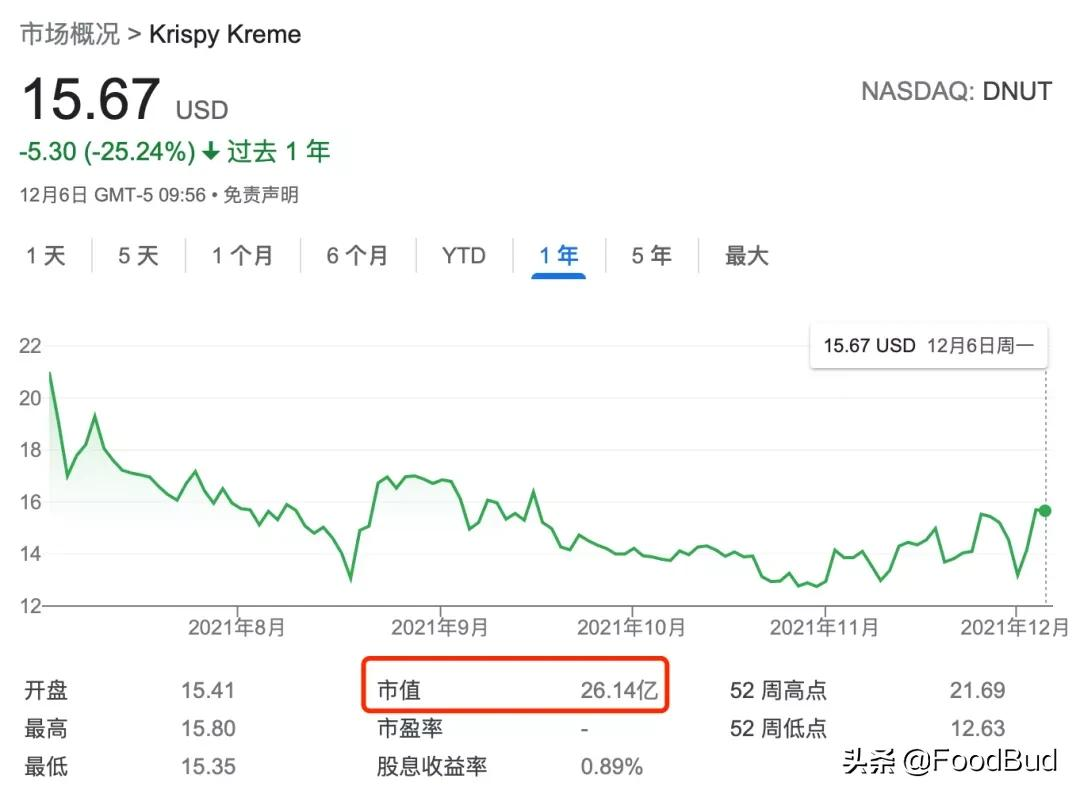Click the 股息收益率 value 0.89%
1080x798 pixels.
click(612, 766)
